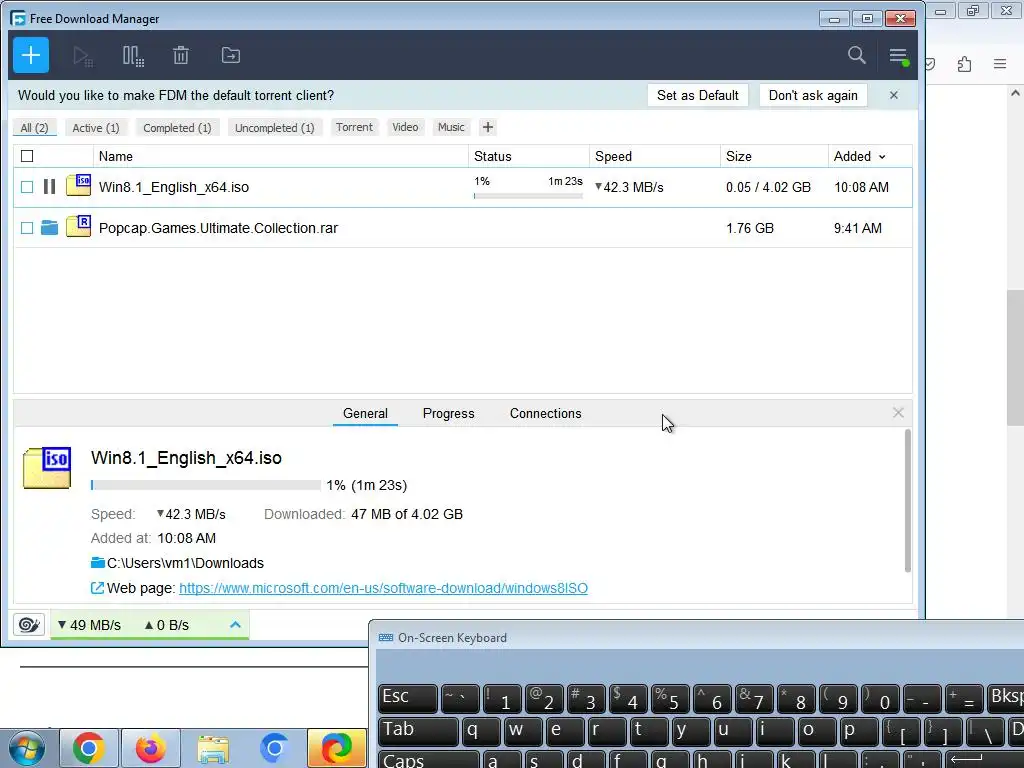Filter by Uncompleted (1) downloads
The height and width of the screenshot is (768, 1024).
(x=274, y=128)
